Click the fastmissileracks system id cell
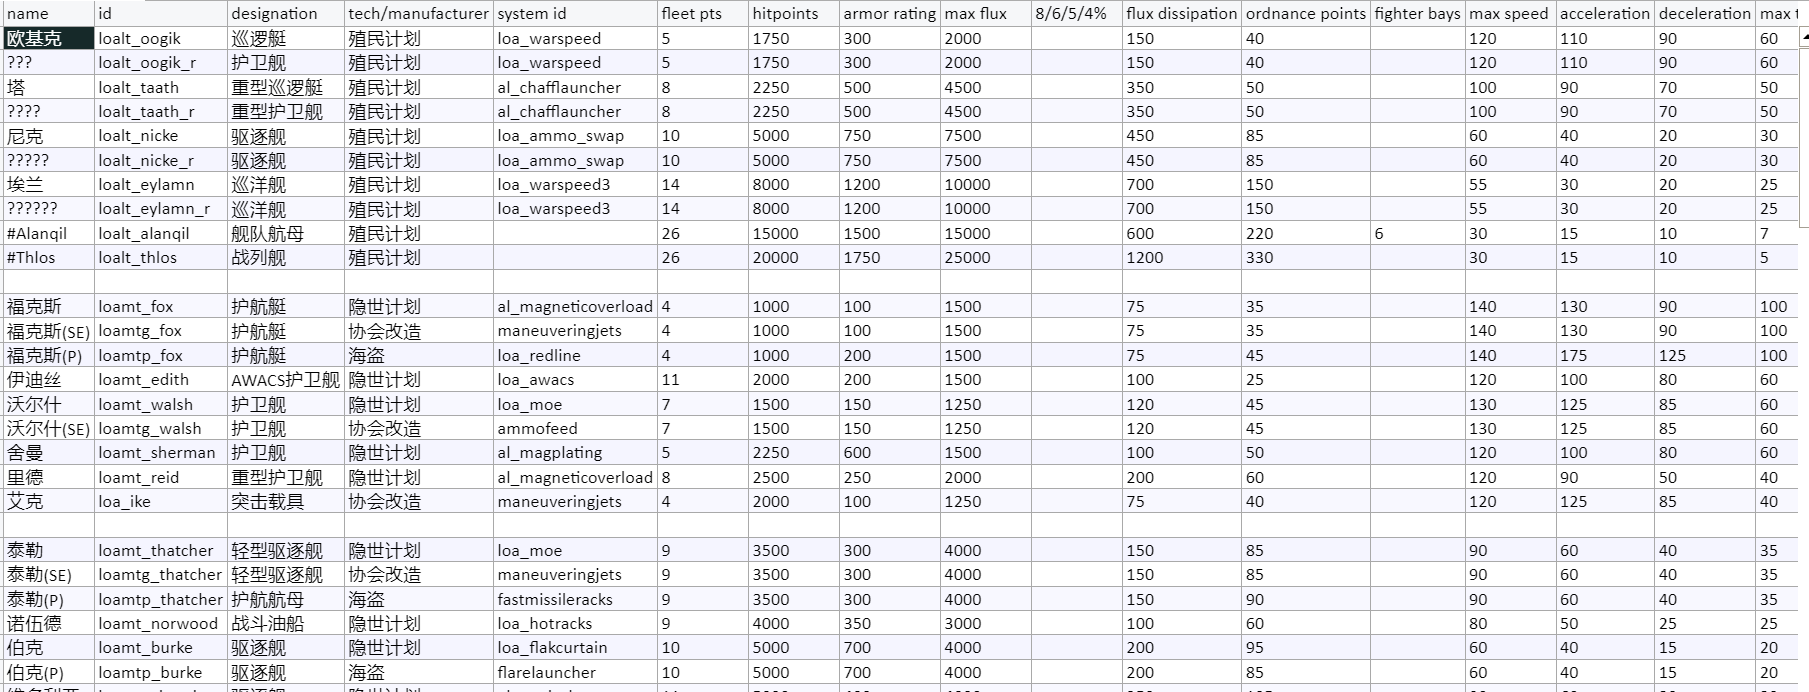 pos(575,600)
